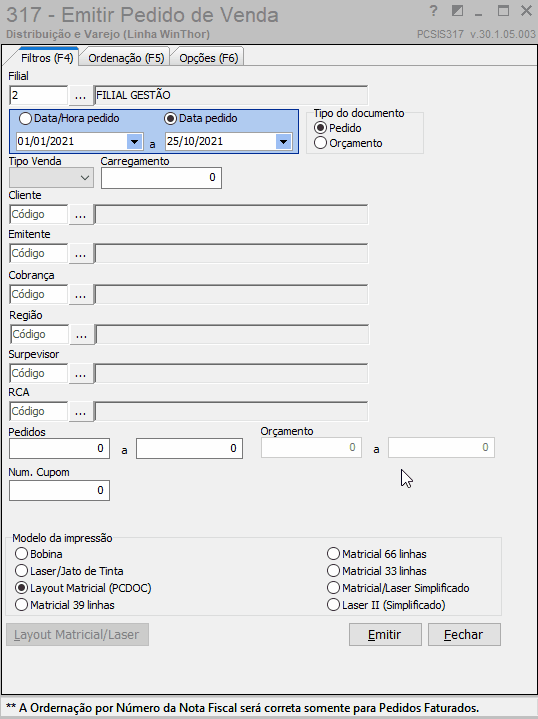The height and width of the screenshot is (719, 538).
Task: Switch to Ordenação (F5) tab
Action: (126, 58)
